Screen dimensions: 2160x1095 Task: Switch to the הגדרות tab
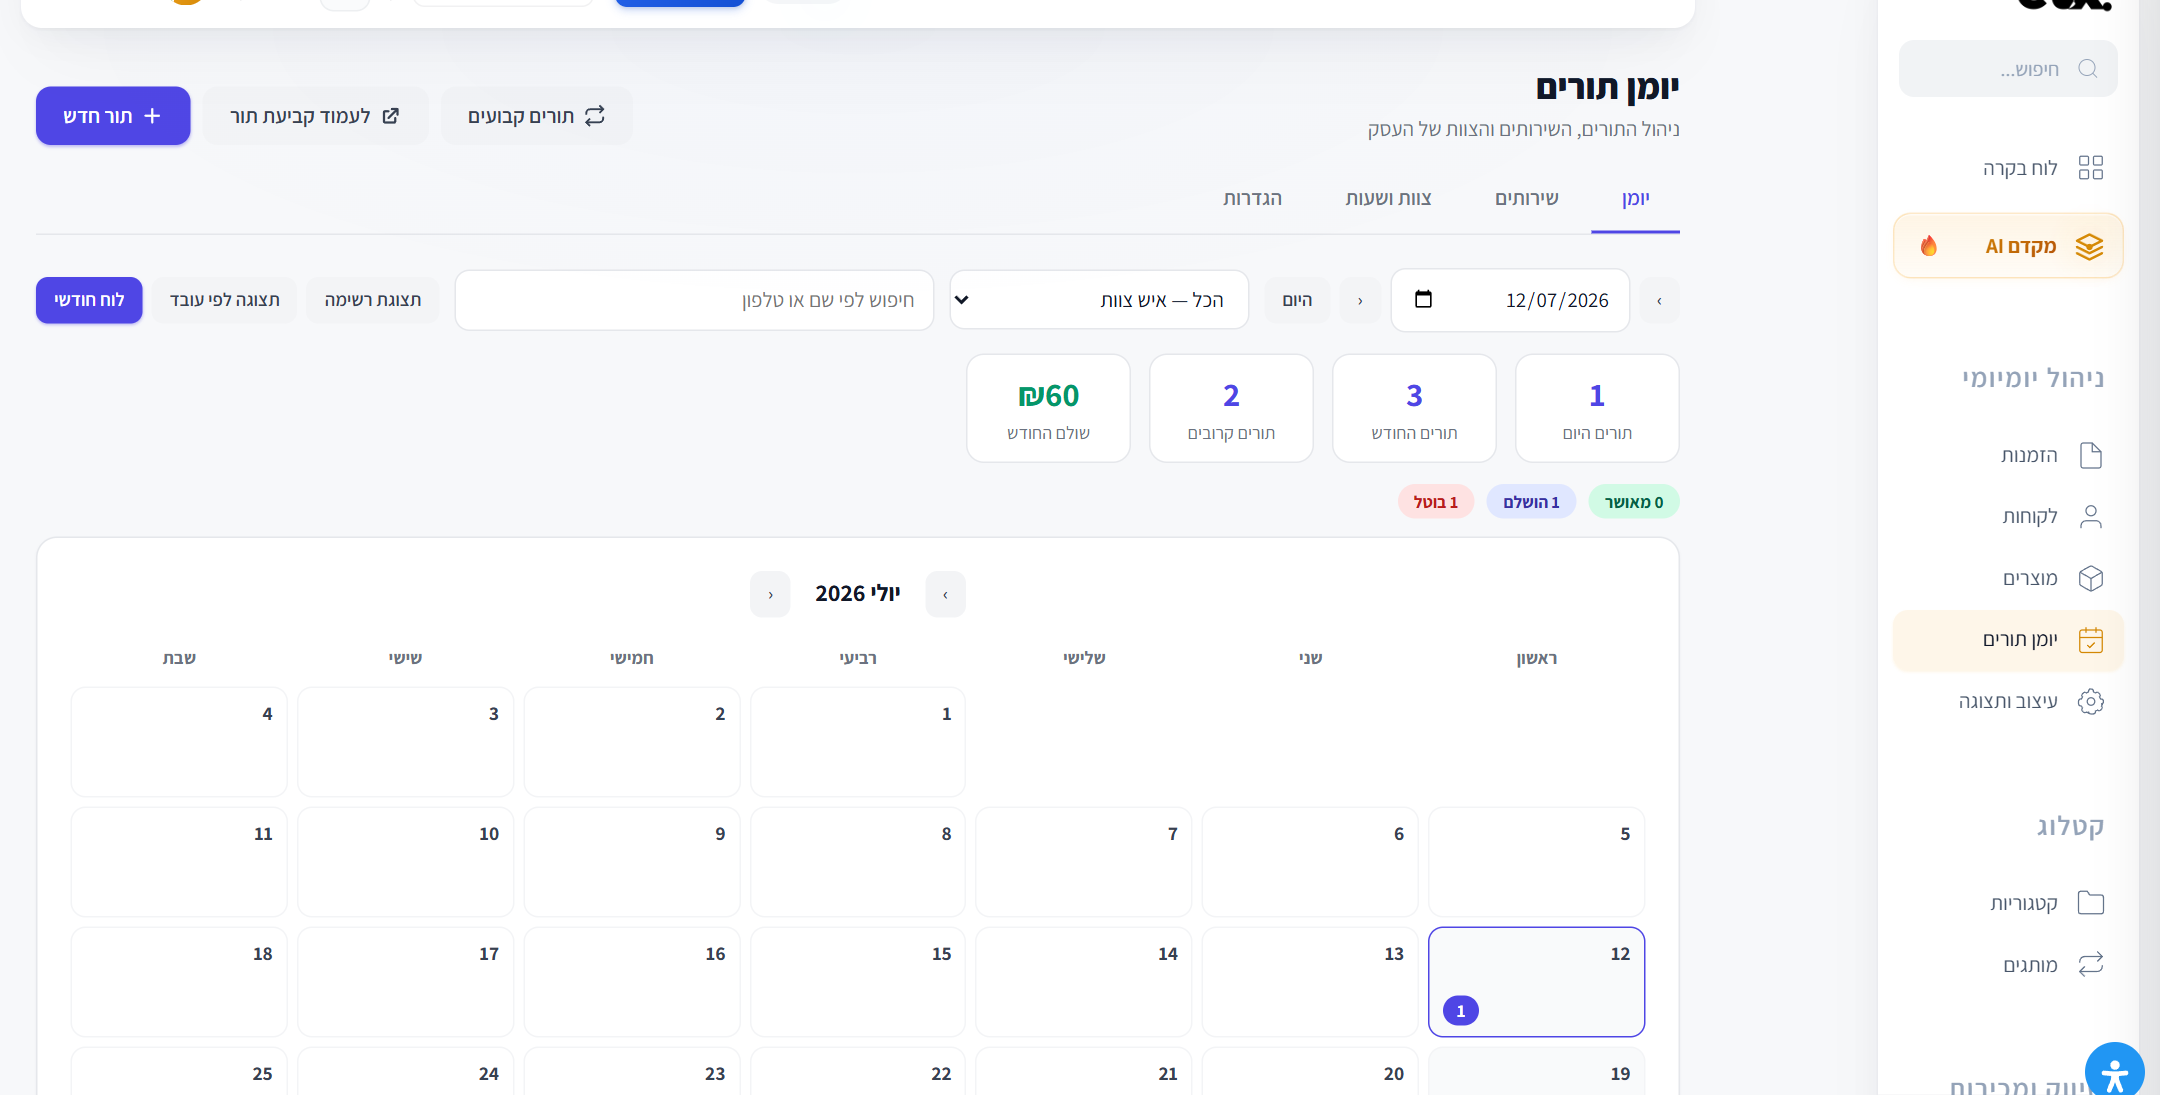tap(1252, 198)
